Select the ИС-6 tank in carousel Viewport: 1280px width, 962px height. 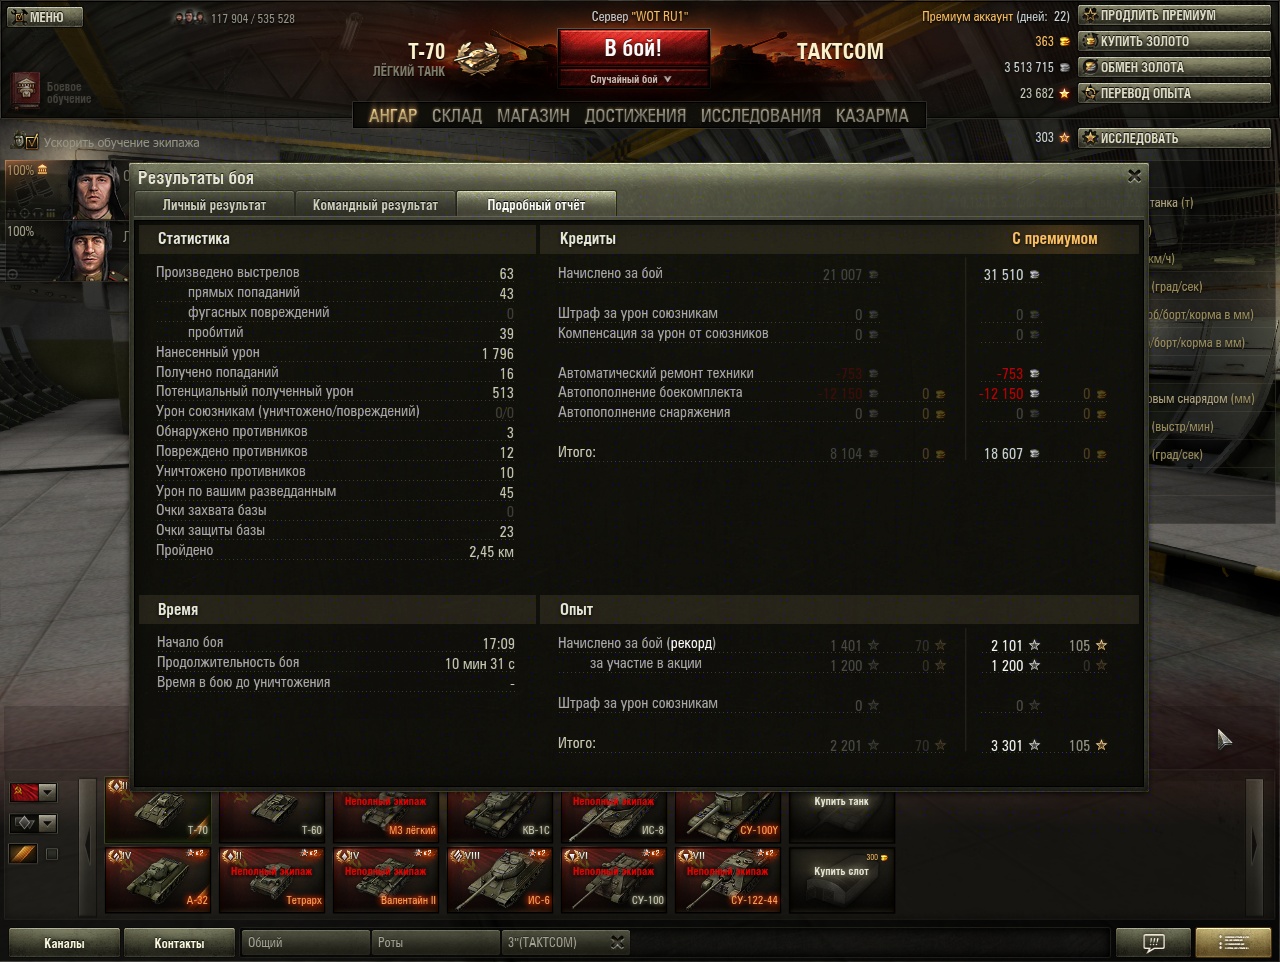click(x=500, y=880)
